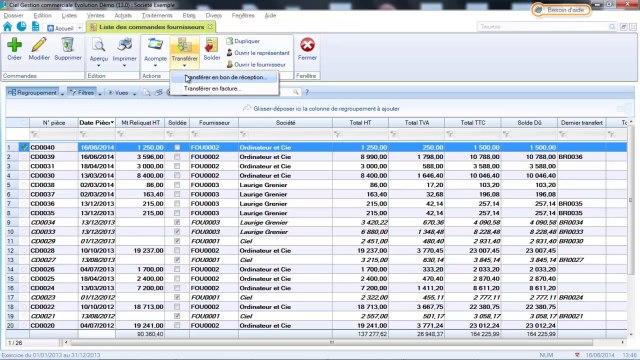640x360 pixels.
Task: Click the Acompte icon
Action: pos(156,45)
